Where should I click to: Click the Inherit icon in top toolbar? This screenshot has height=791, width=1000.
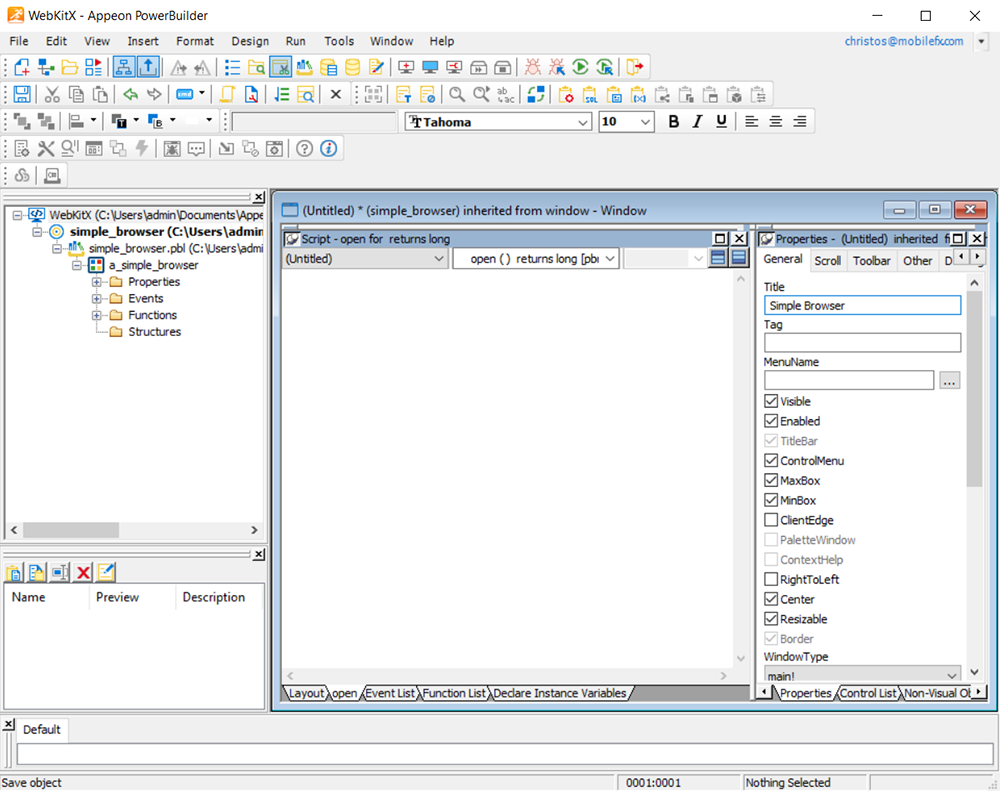45,67
